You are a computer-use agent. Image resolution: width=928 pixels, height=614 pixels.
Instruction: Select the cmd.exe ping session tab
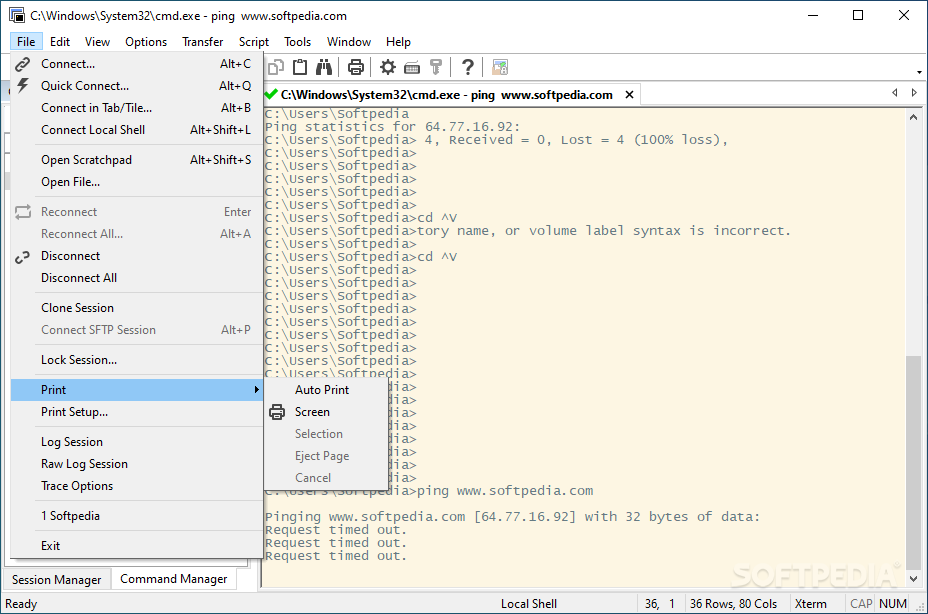[447, 95]
